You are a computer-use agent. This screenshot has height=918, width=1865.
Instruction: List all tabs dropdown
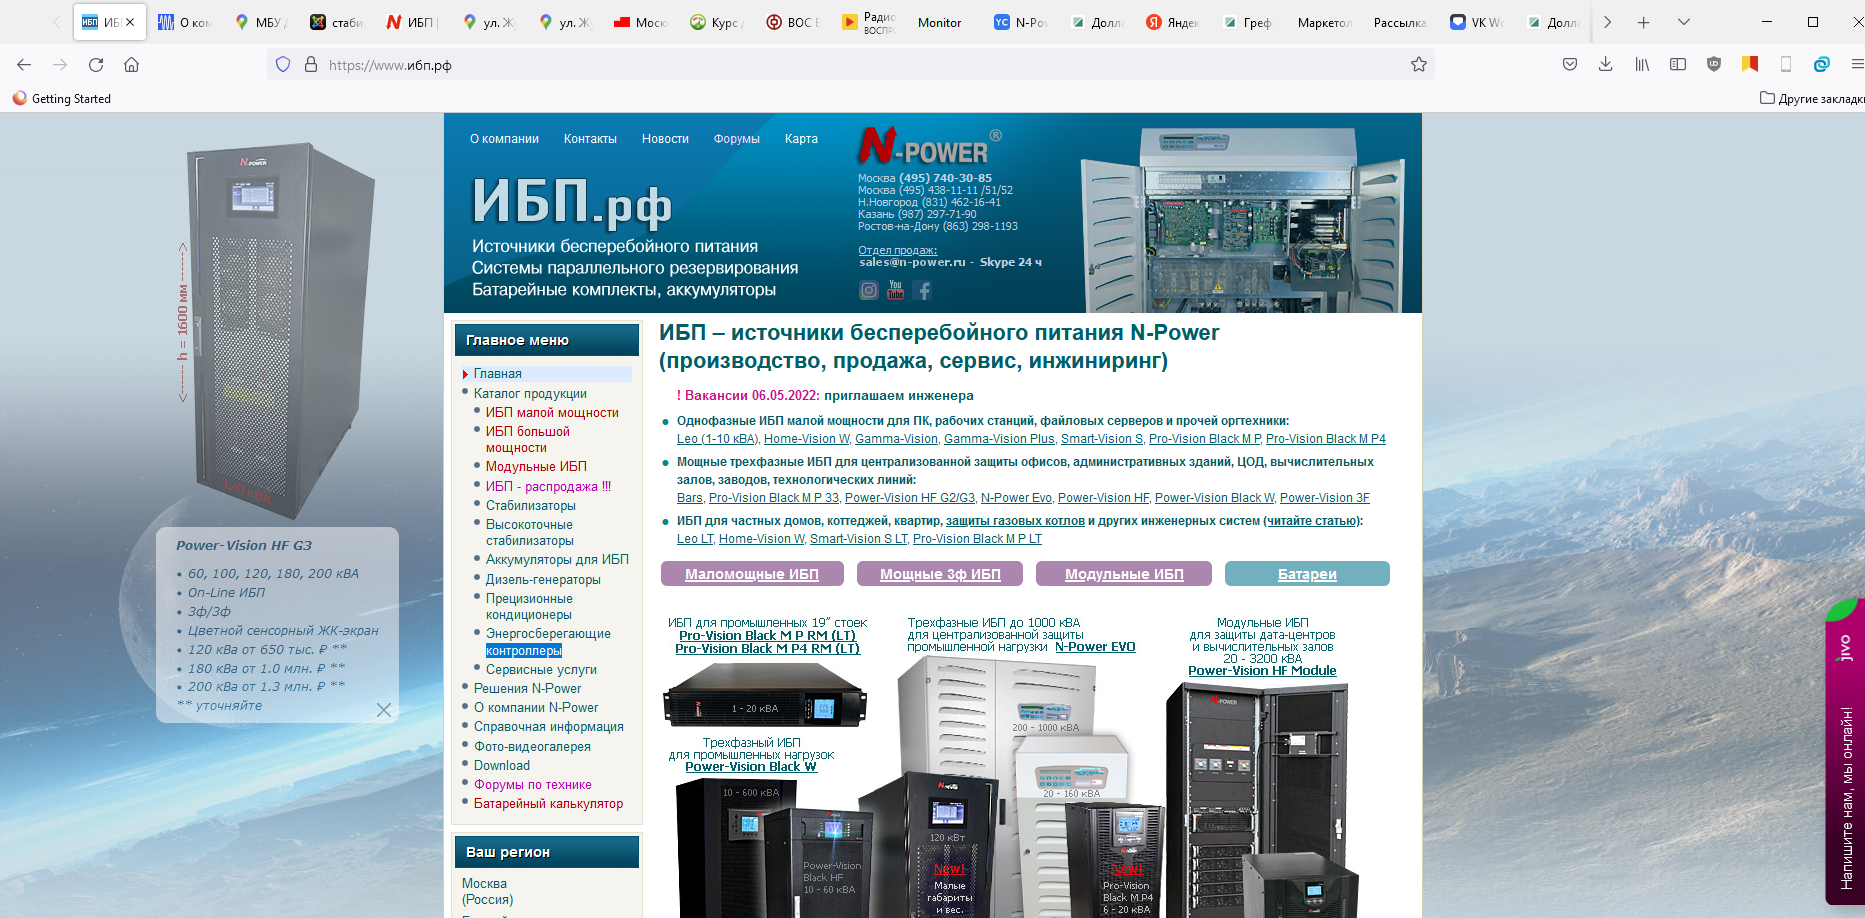(x=1684, y=22)
